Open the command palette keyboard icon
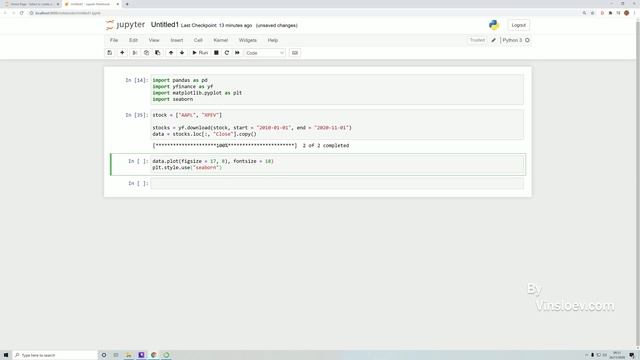The image size is (640, 360). [x=295, y=53]
